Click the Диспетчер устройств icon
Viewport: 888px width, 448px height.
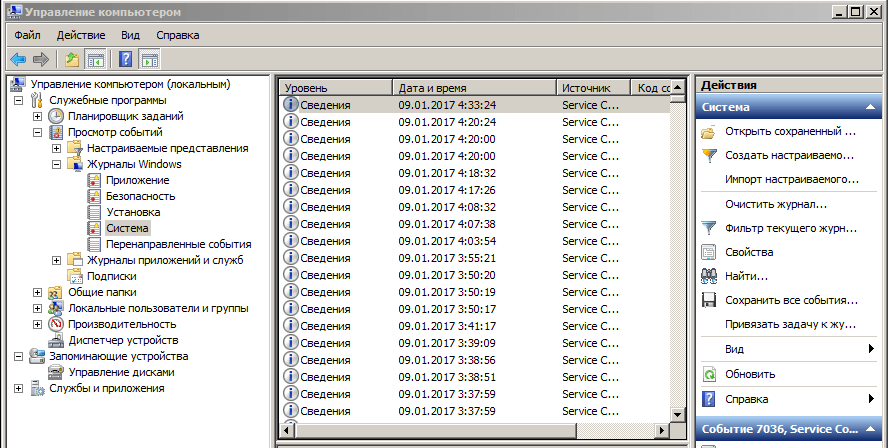click(x=56, y=340)
